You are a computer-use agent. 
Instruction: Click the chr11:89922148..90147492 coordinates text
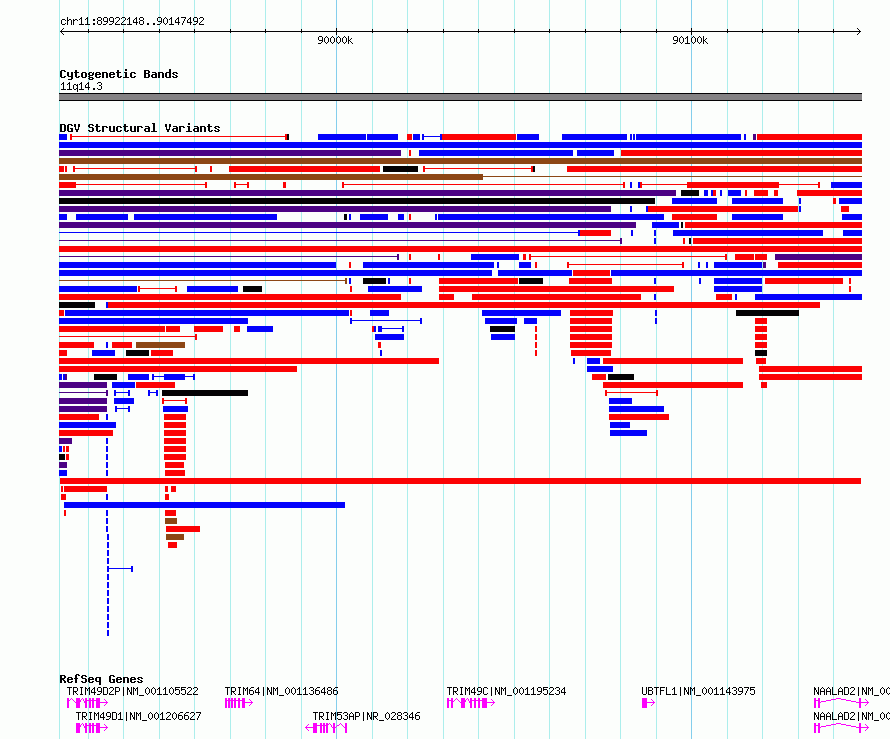click(132, 22)
